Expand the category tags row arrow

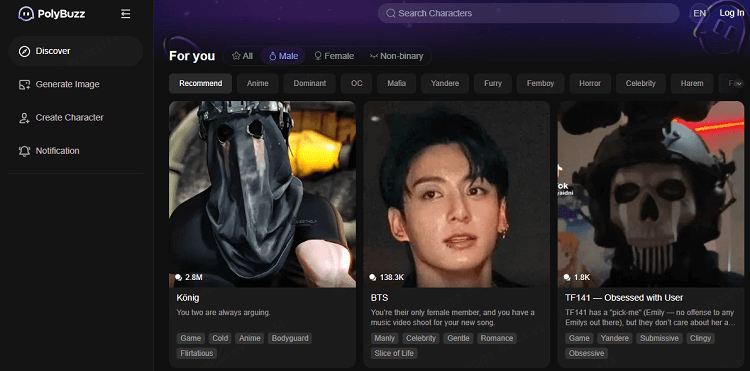739,84
